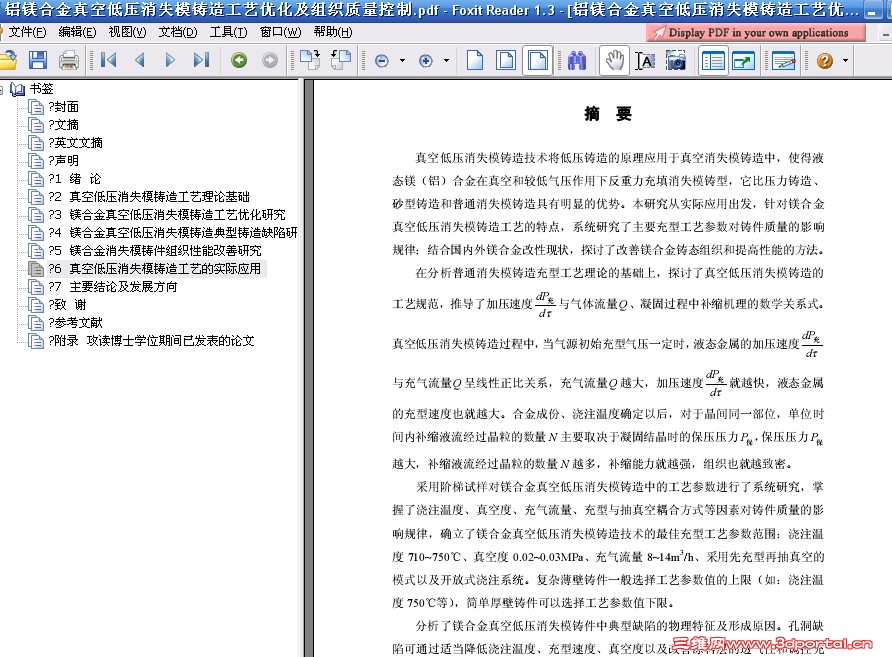
Task: Open ?附录 攻读博士学位期间已发表的论文 bookmark
Action: pos(151,341)
